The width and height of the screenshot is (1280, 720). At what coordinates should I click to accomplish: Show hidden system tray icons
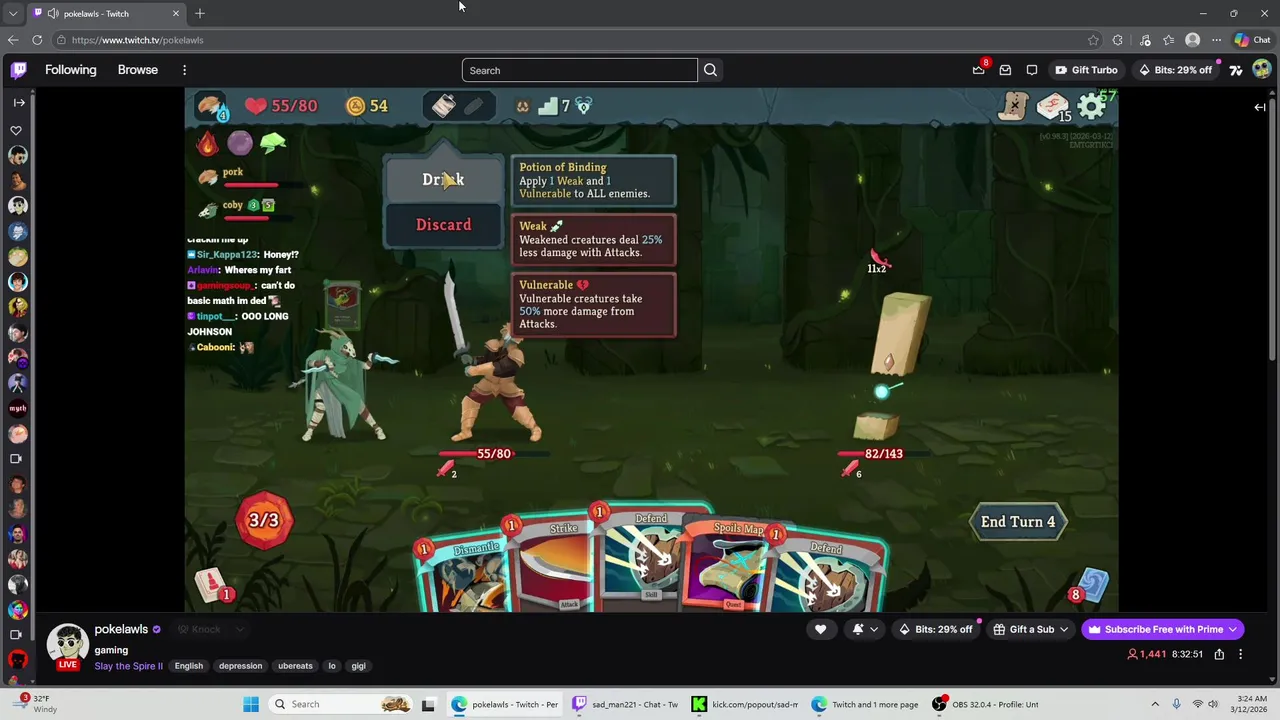coord(1155,704)
